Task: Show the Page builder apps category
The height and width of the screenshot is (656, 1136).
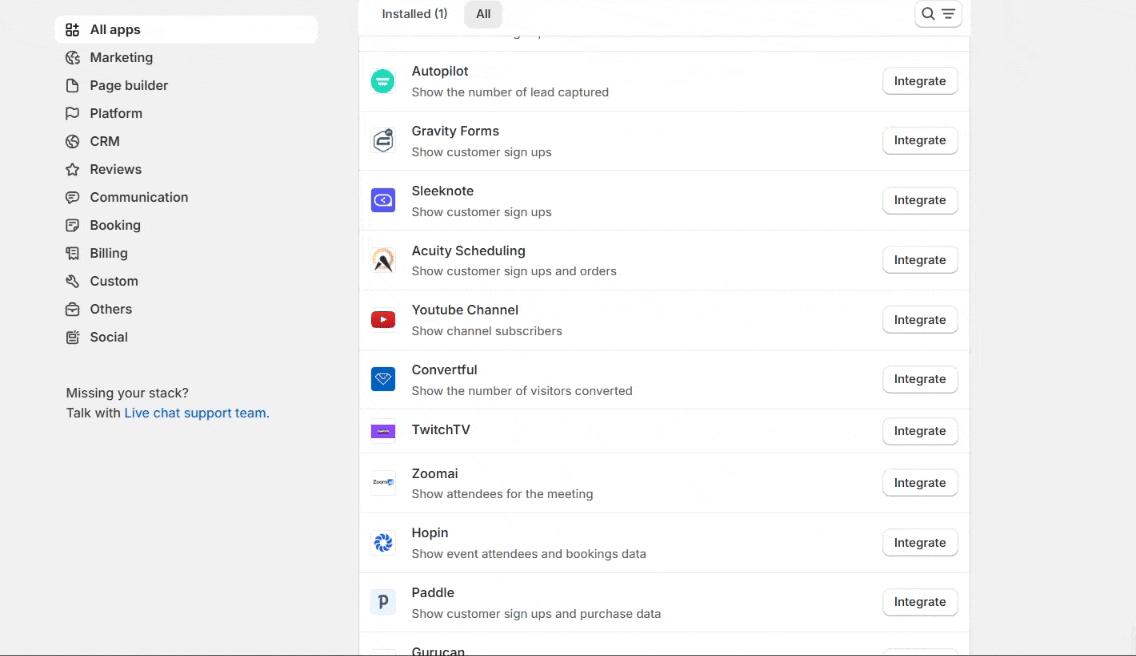Action: click(129, 86)
